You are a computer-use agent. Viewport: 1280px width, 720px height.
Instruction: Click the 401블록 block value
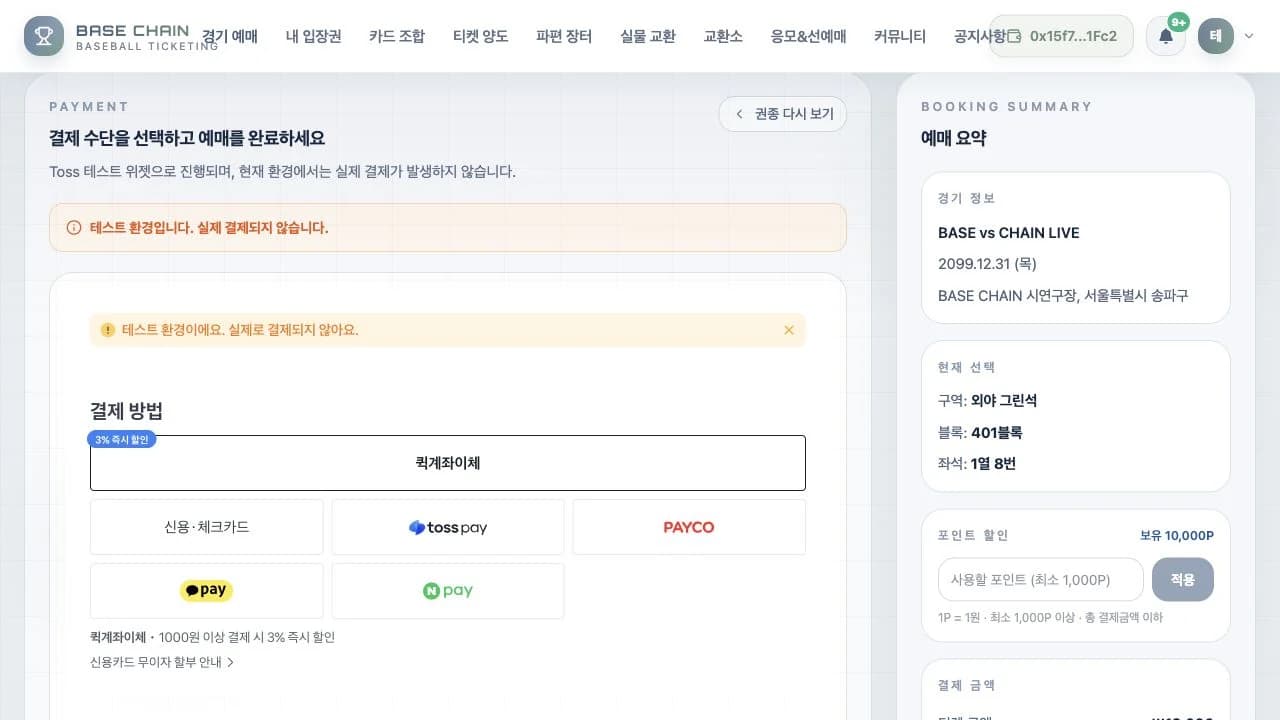click(x=996, y=433)
